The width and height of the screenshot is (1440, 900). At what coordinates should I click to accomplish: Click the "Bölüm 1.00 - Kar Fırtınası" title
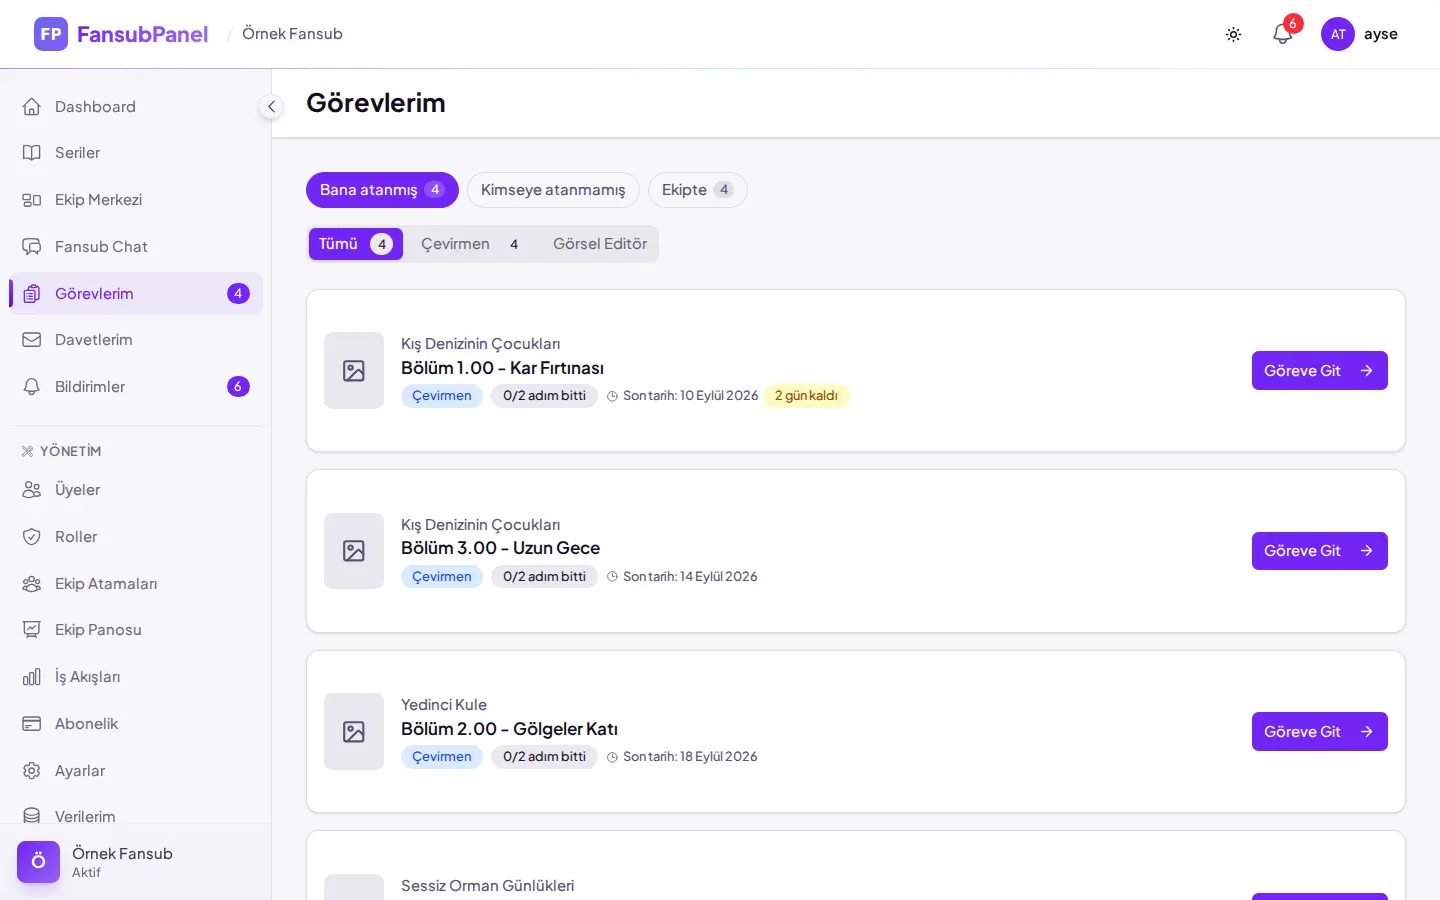pos(502,368)
